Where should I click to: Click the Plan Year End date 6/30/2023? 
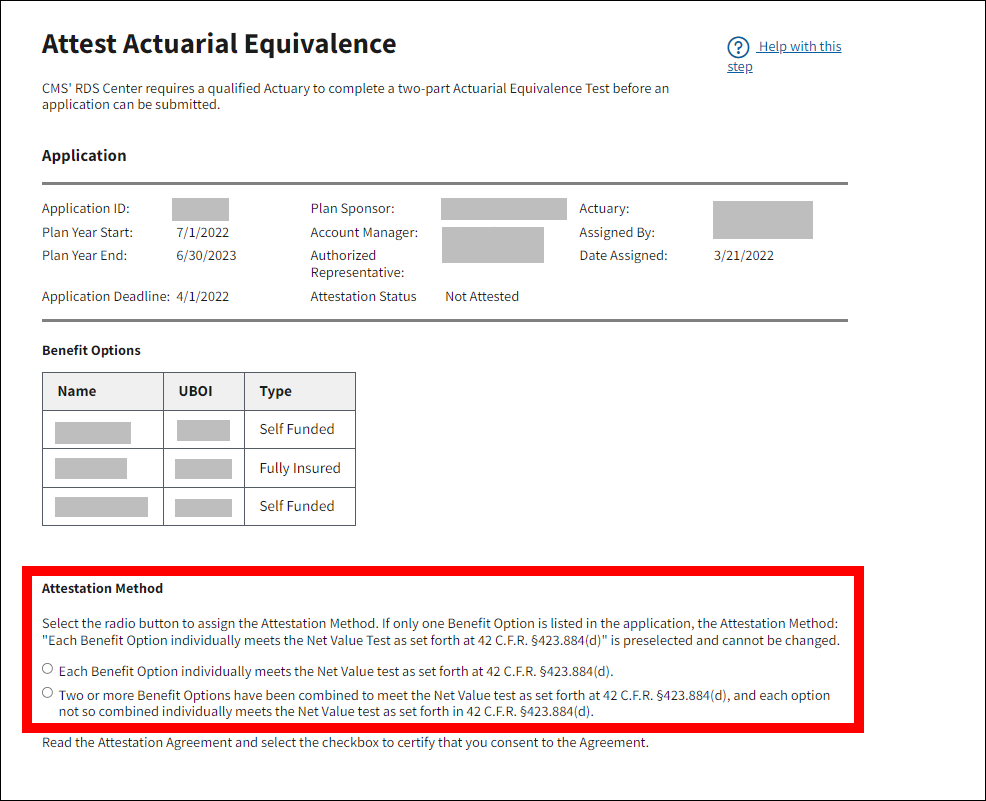point(206,255)
